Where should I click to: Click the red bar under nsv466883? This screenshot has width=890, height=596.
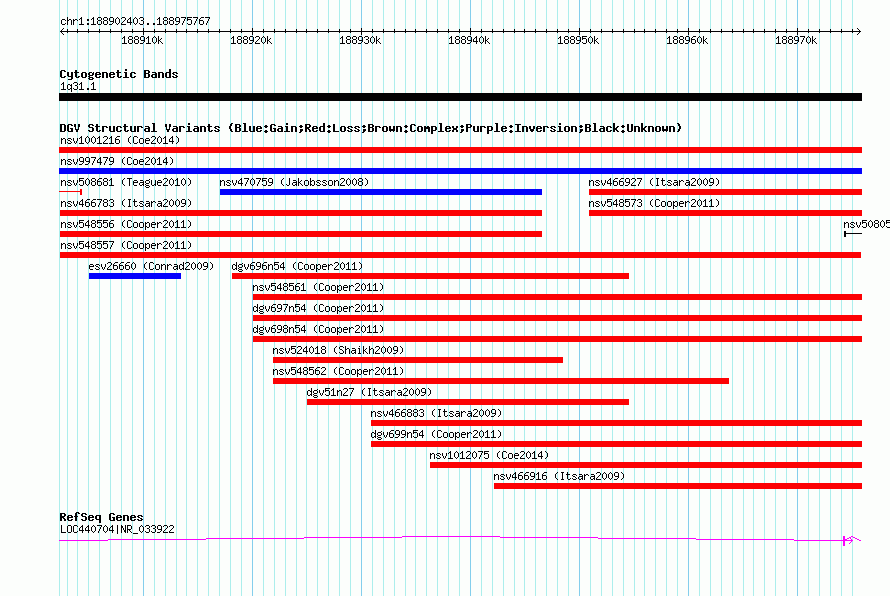[x=616, y=423]
